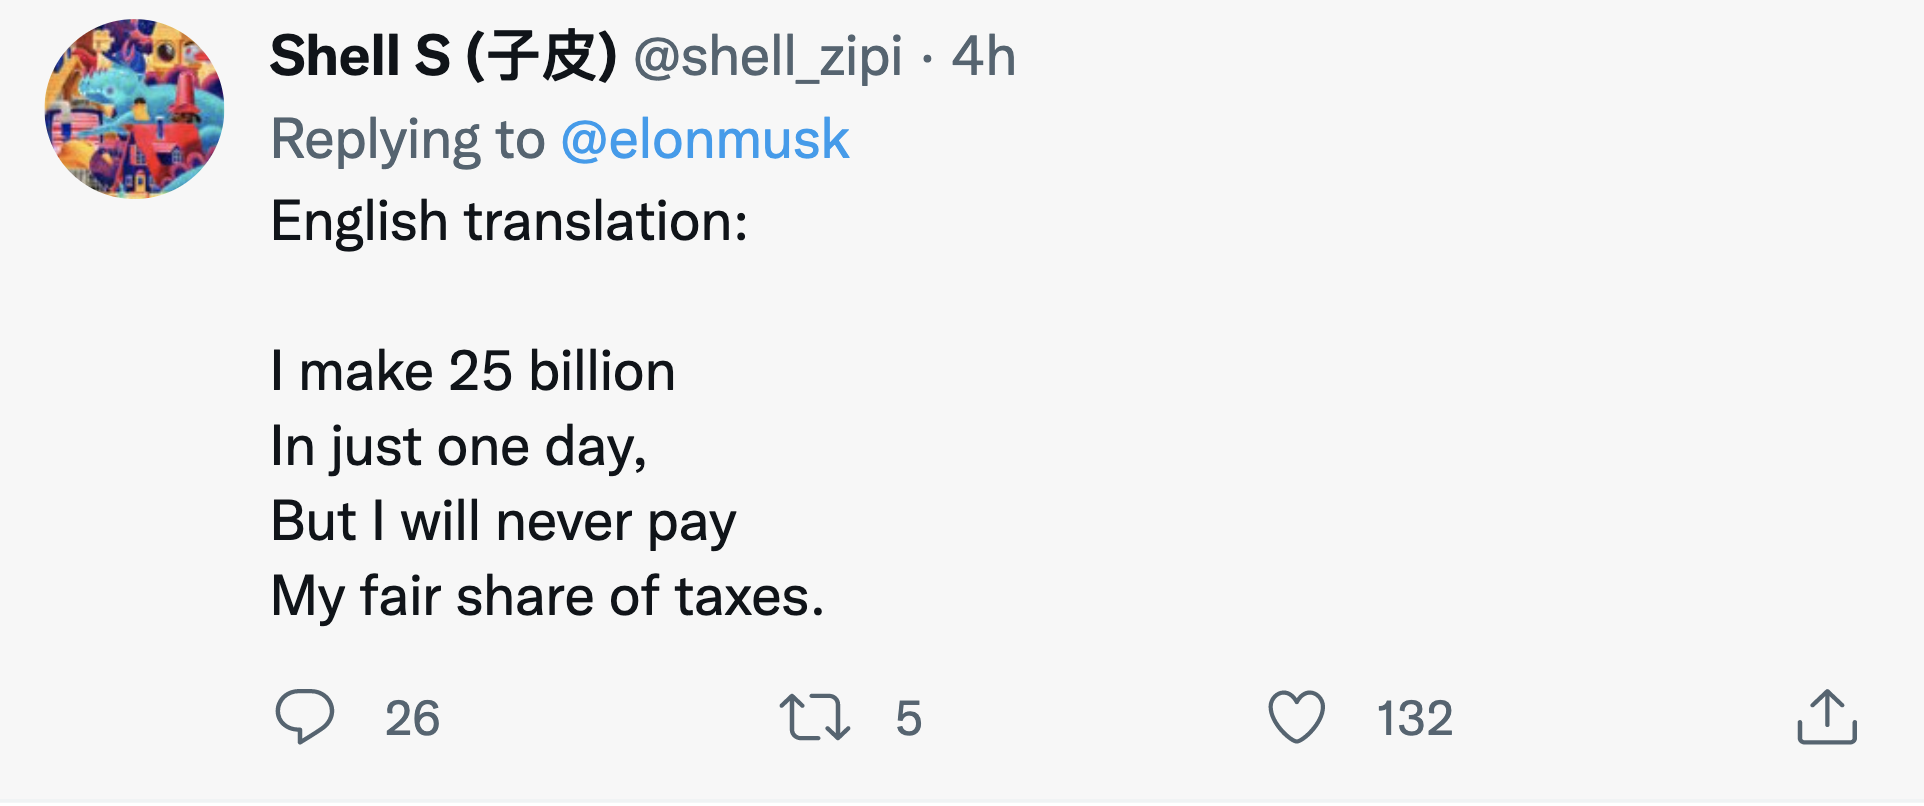Click the line "In just one day,"
Image resolution: width=1924 pixels, height=806 pixels.
459,446
